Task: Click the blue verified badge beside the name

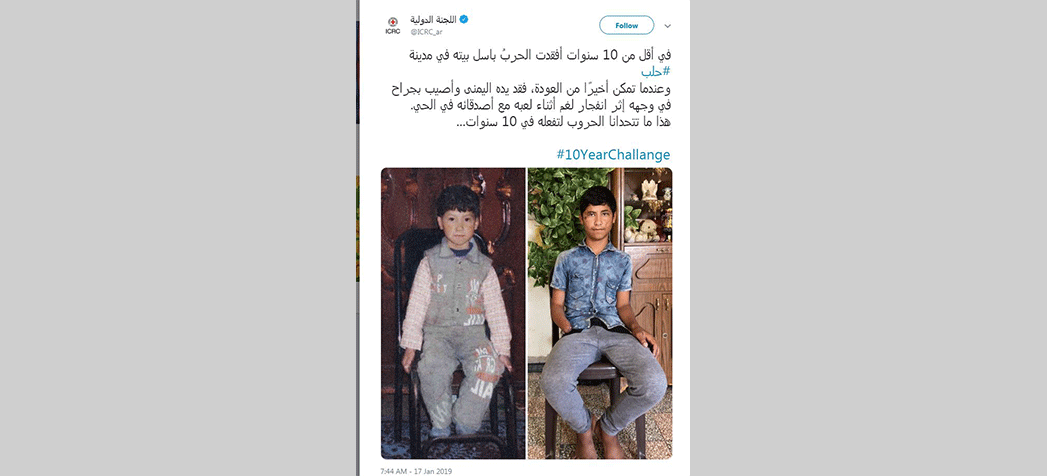Action: pos(464,19)
